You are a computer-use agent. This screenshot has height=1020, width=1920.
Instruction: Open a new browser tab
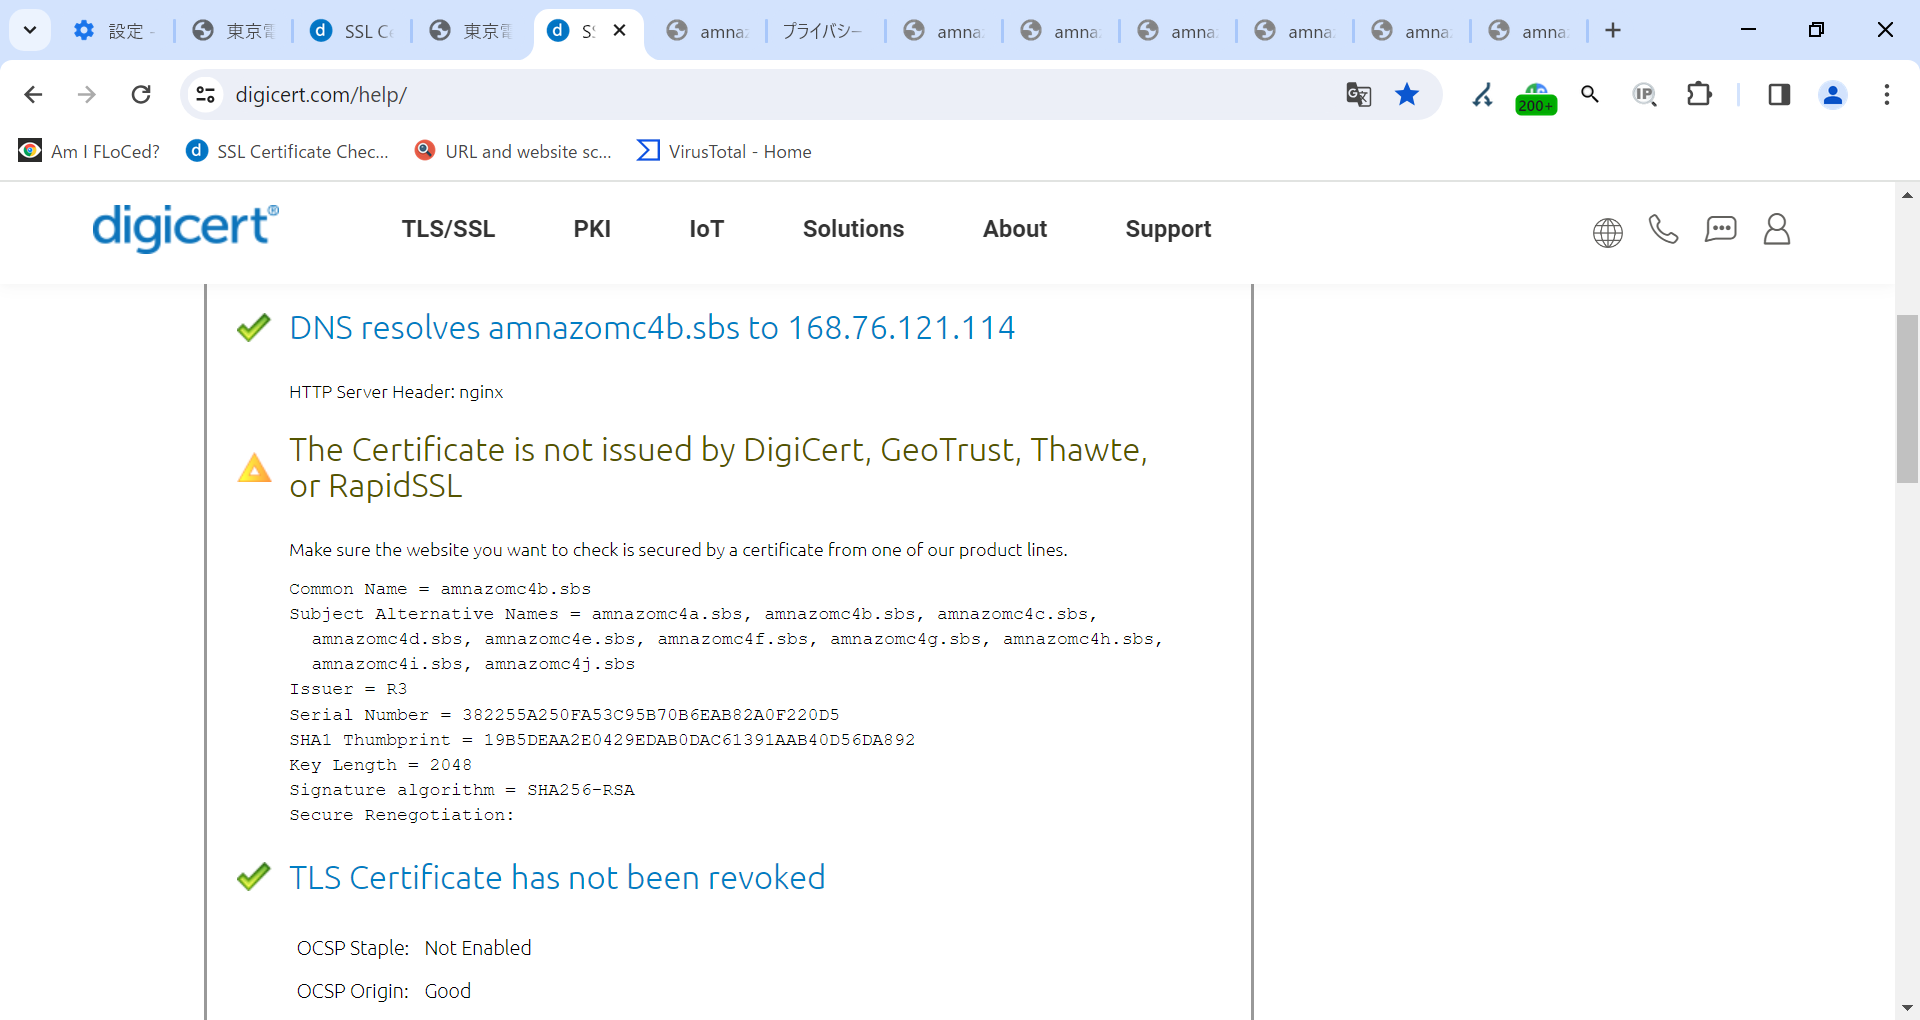click(1613, 30)
